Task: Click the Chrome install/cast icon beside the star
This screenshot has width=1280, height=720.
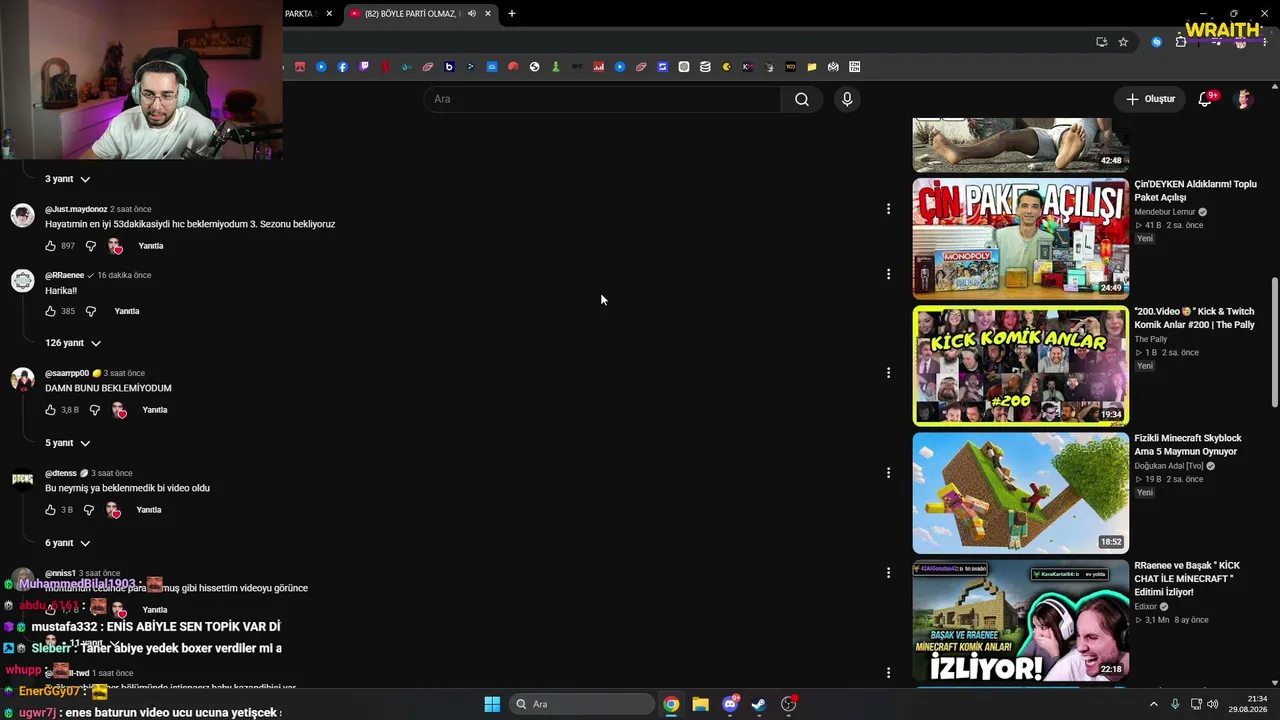Action: pos(1101,42)
